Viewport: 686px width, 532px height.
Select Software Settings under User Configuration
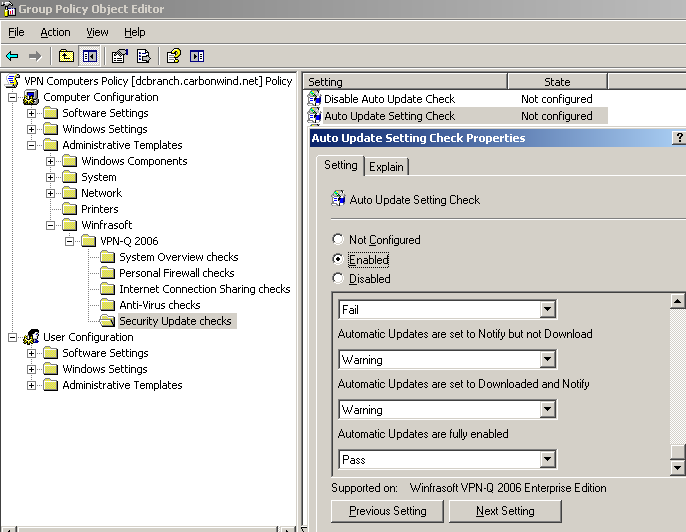click(105, 353)
